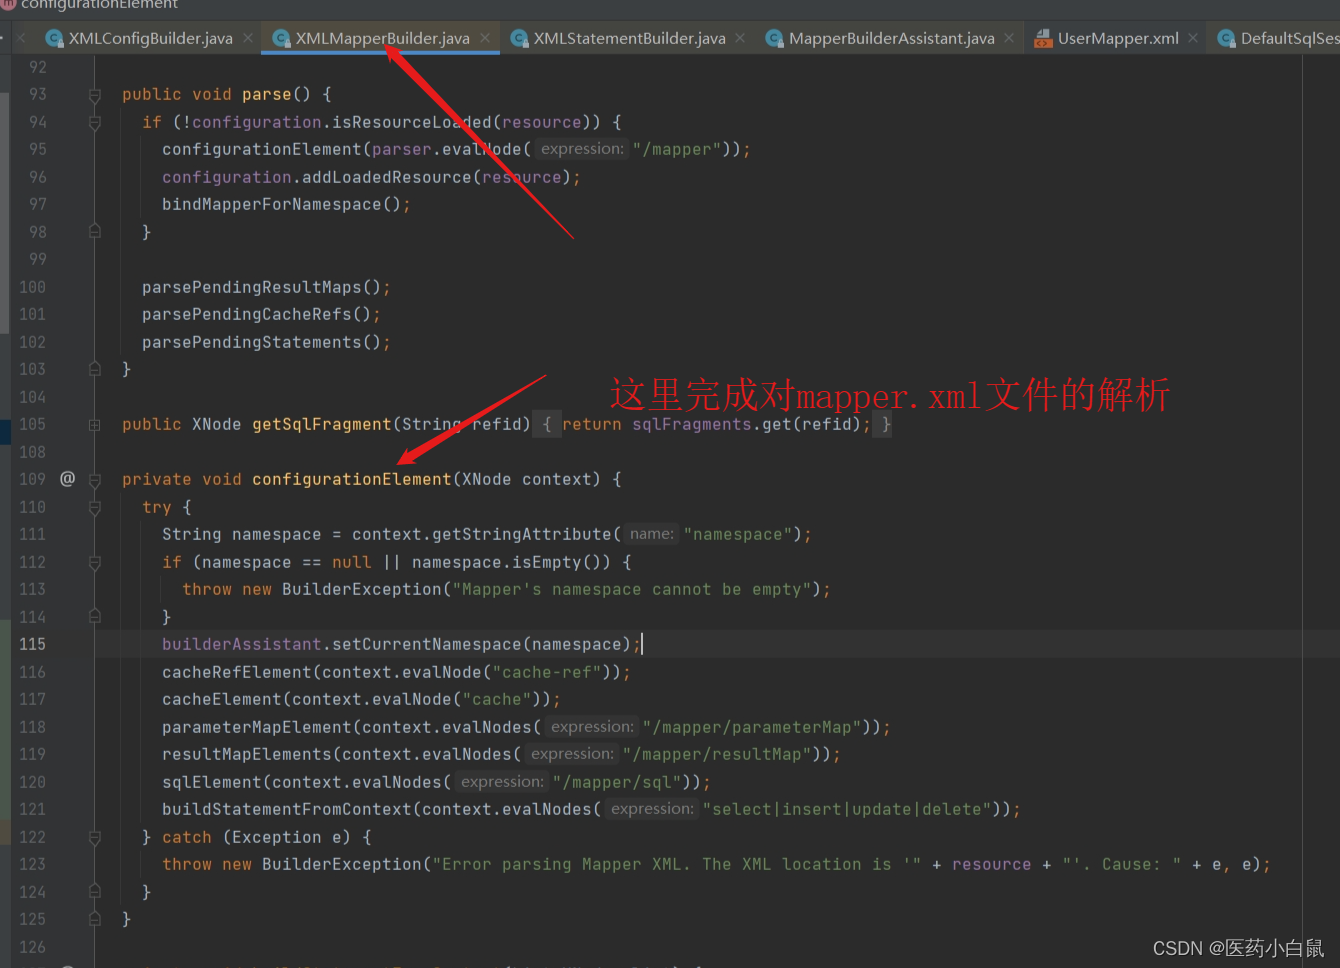Close the XMLConfigBuilder.java tab
1340x968 pixels.
click(x=247, y=38)
